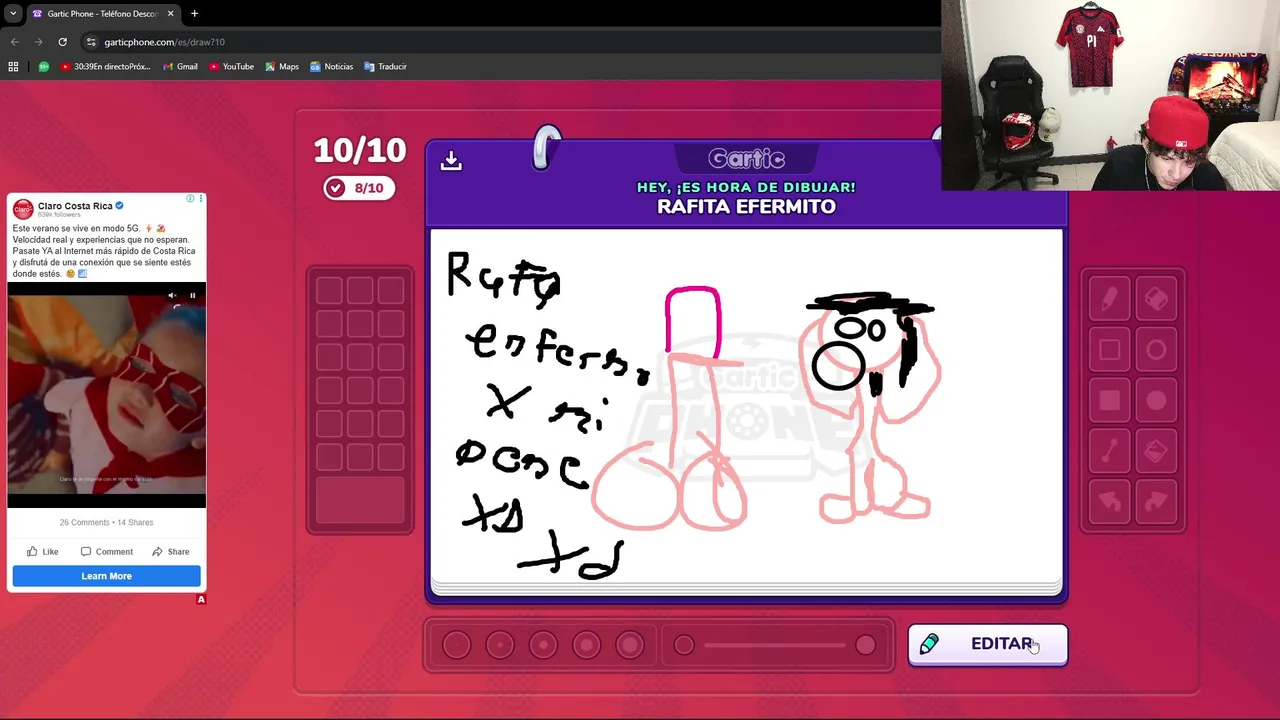The height and width of the screenshot is (720, 1280).
Task: Open the 30:39 En directo bookmark
Action: pyautogui.click(x=105, y=66)
